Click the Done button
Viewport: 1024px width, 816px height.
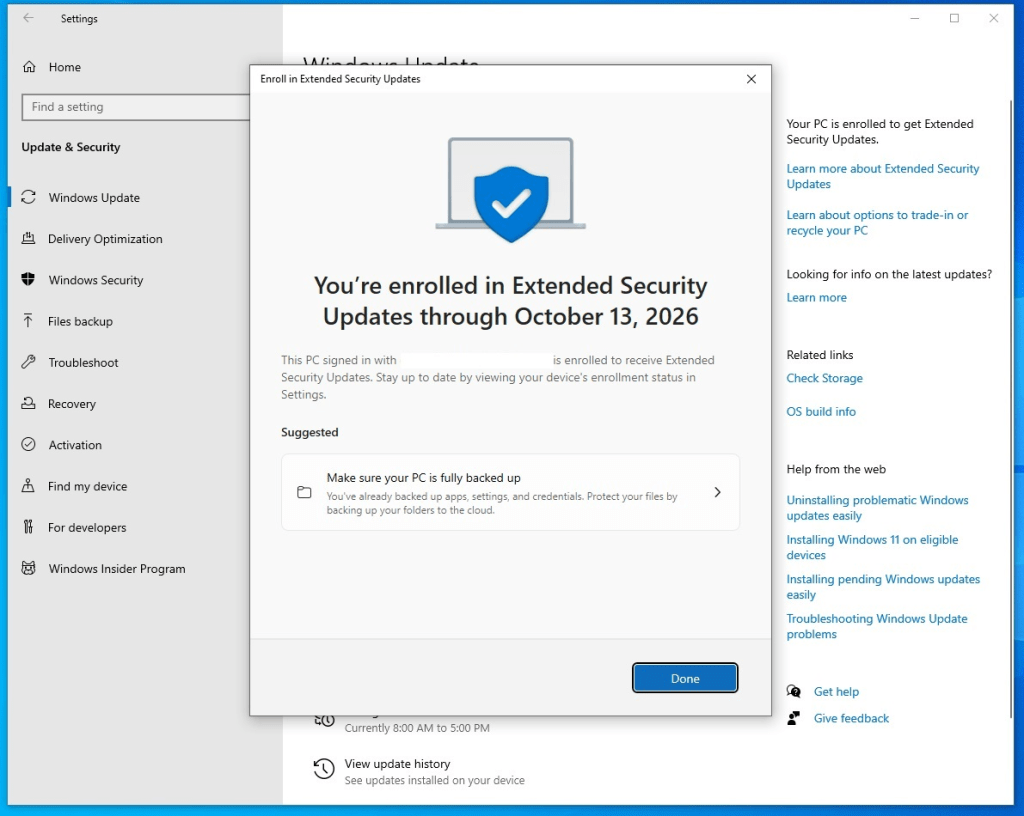point(685,677)
